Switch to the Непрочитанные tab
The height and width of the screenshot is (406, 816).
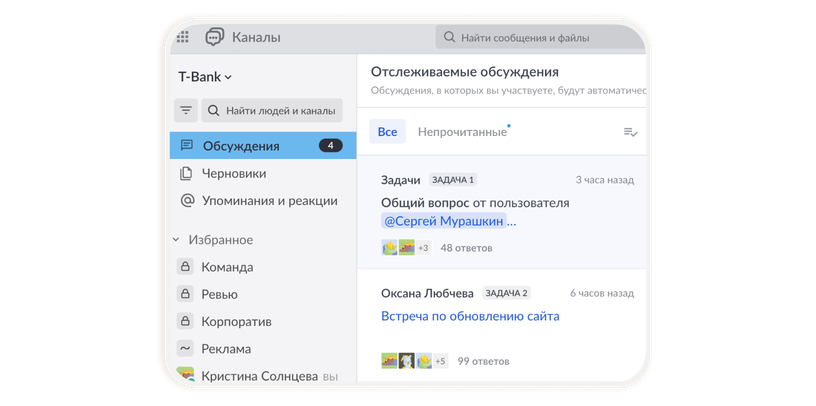click(463, 132)
